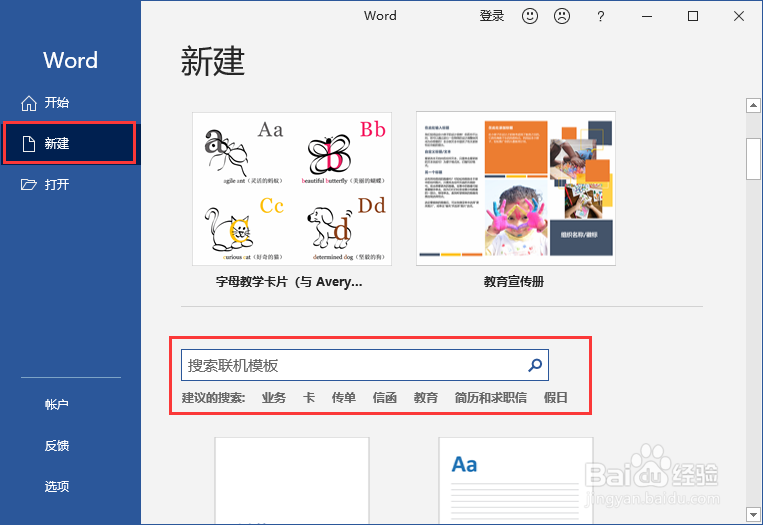Image resolution: width=763 pixels, height=525 pixels.
Task: Click the frowning face feedback icon
Action: pos(562,16)
